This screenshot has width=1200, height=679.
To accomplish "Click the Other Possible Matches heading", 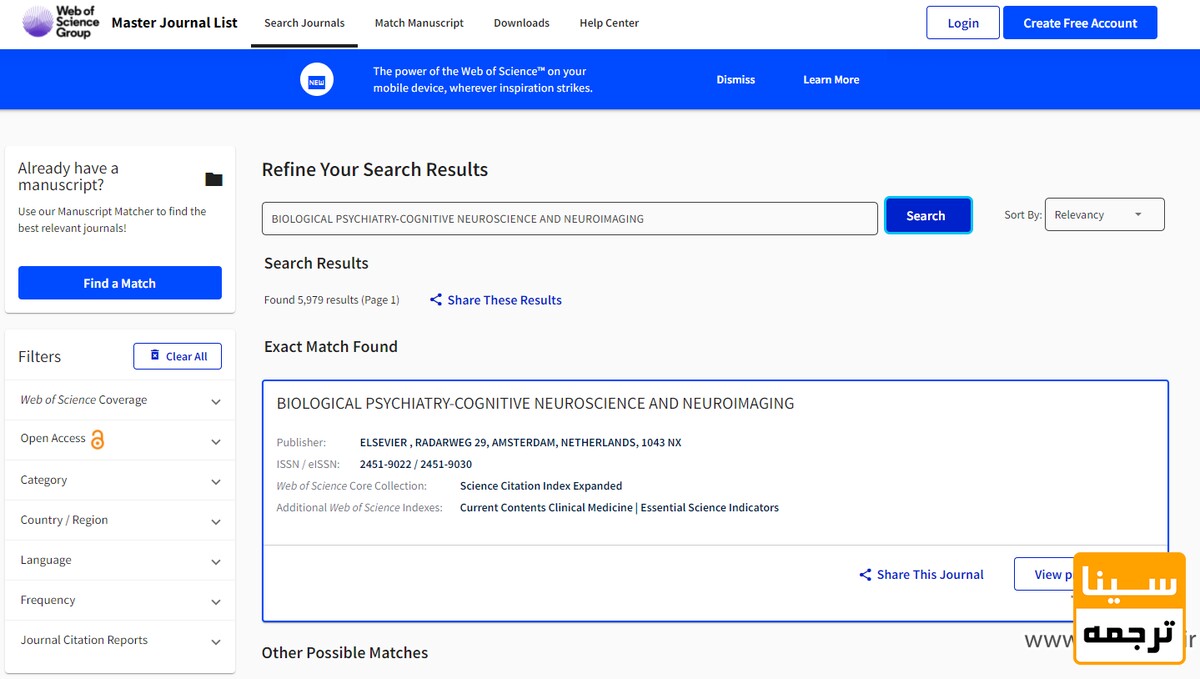I will [345, 653].
